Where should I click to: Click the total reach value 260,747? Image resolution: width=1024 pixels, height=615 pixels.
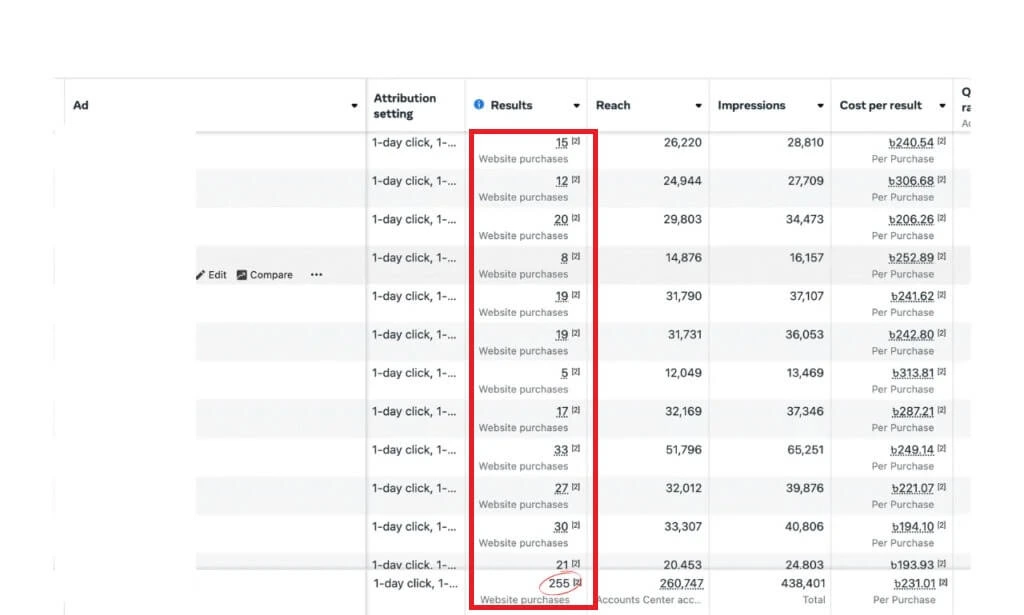click(681, 583)
